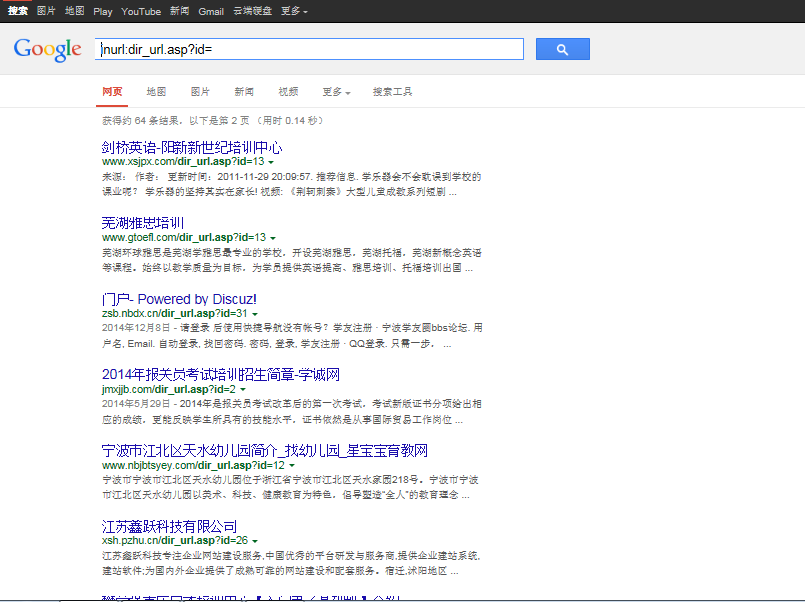This screenshot has width=805, height=602.
Task: Click snippet starting 2014年12月8日 - 请登录
Action: click(292, 336)
